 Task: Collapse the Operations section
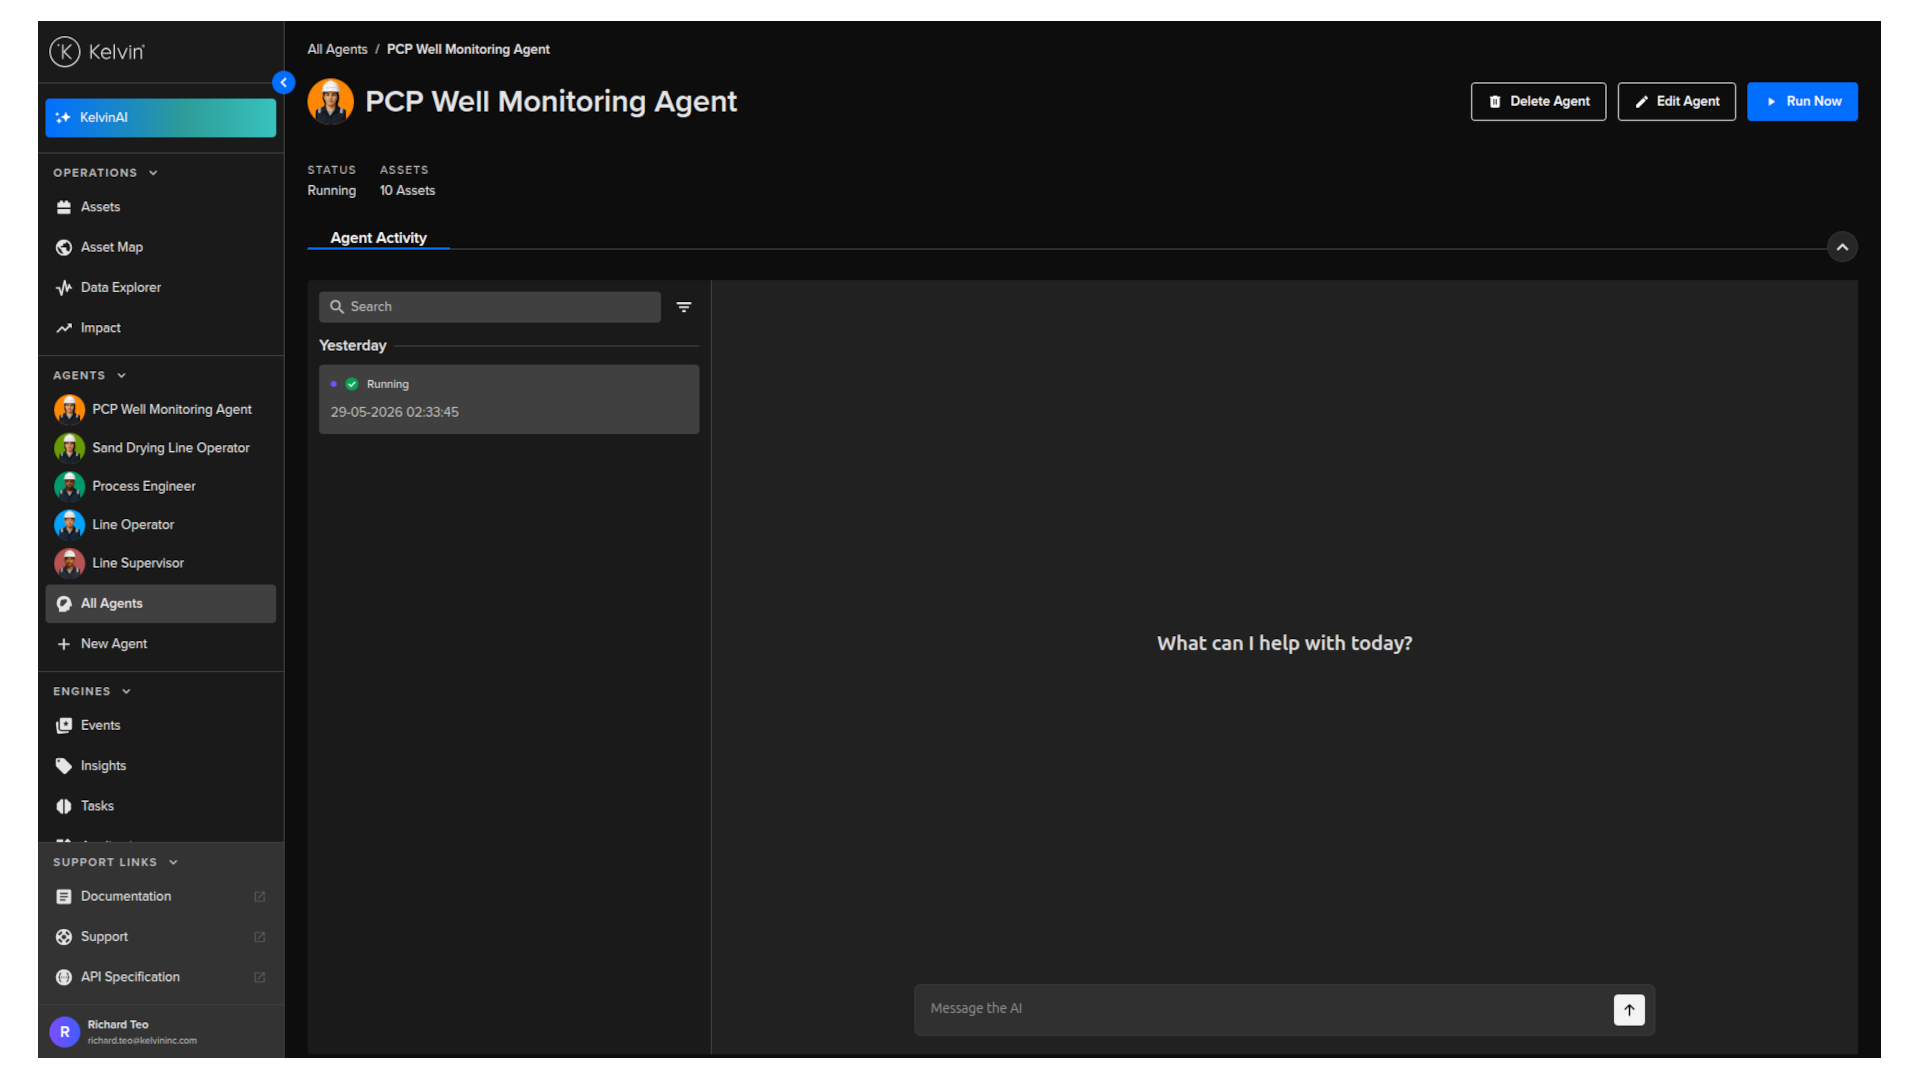click(105, 173)
